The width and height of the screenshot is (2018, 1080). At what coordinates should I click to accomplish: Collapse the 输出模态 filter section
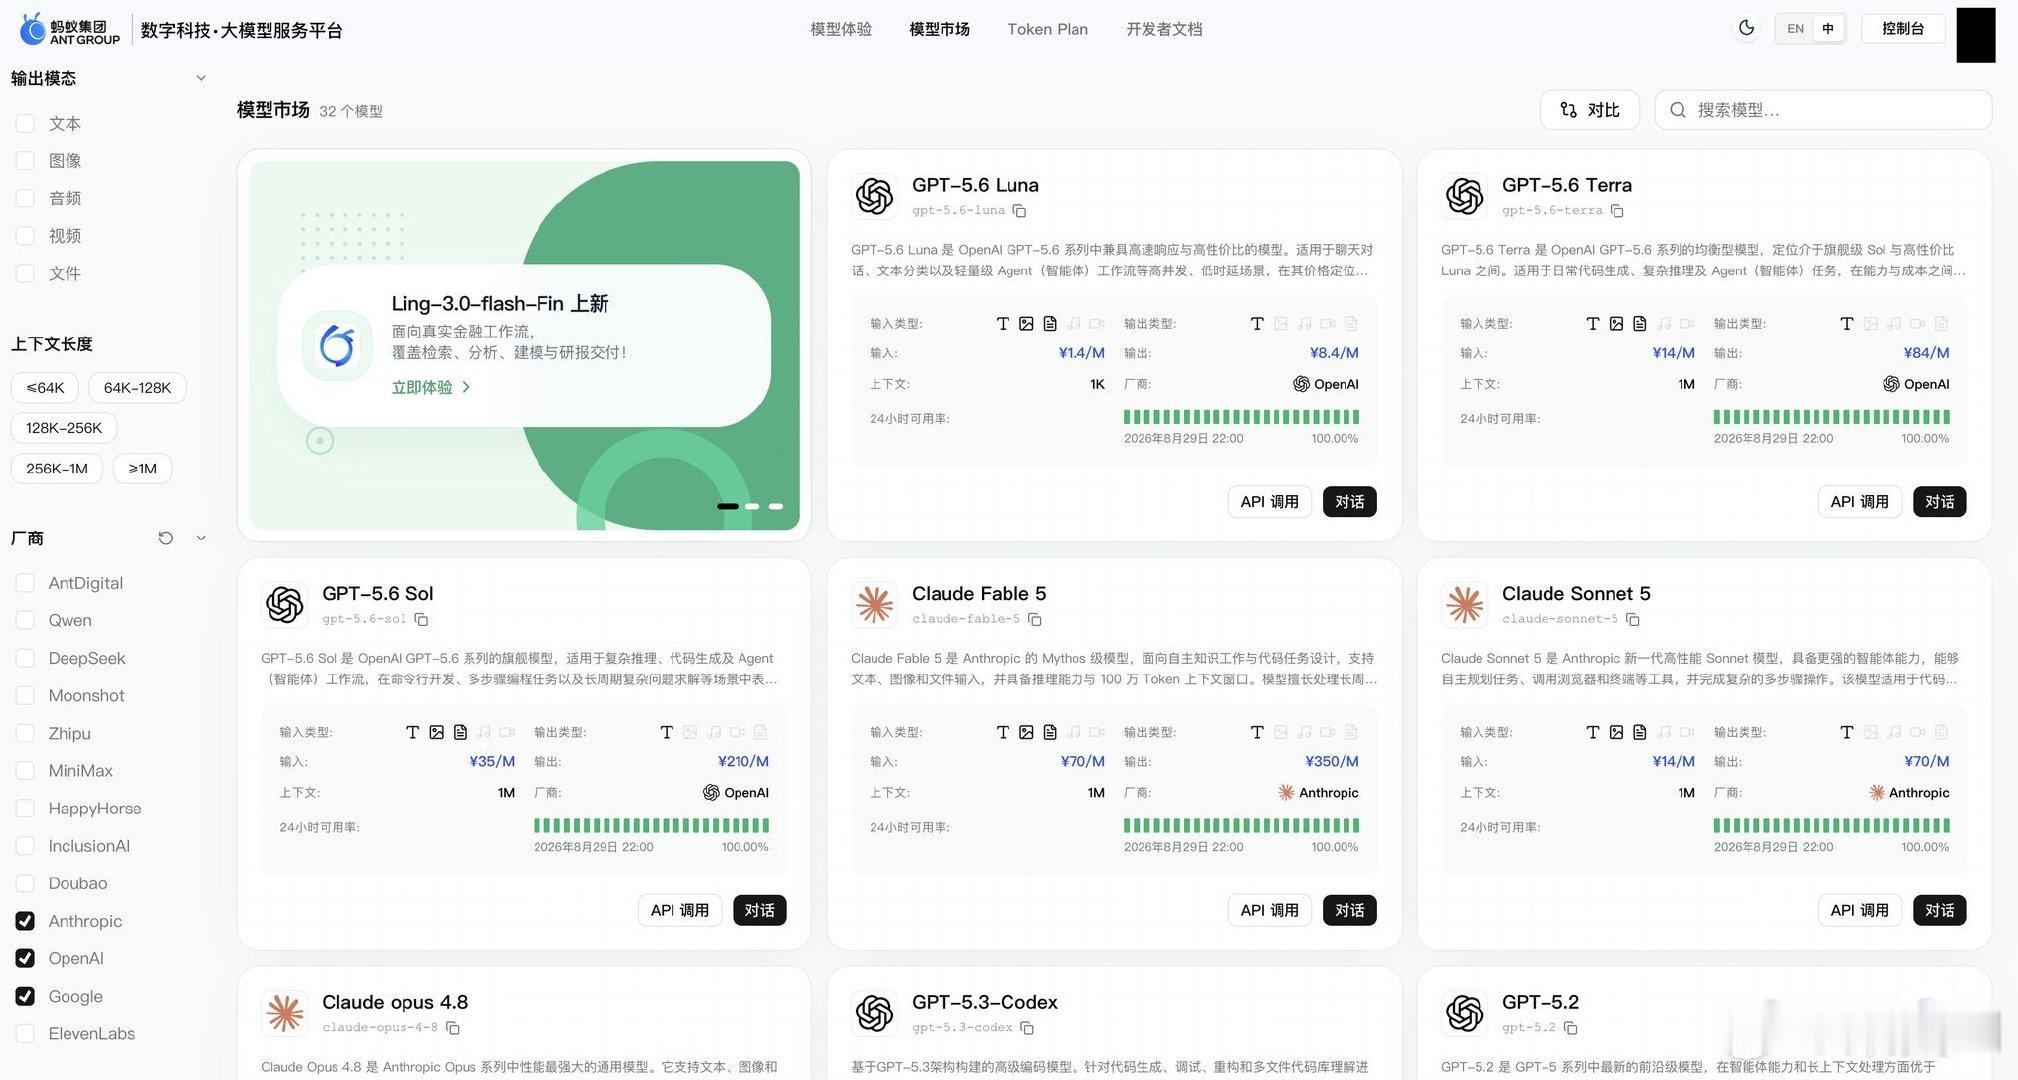[x=201, y=78]
